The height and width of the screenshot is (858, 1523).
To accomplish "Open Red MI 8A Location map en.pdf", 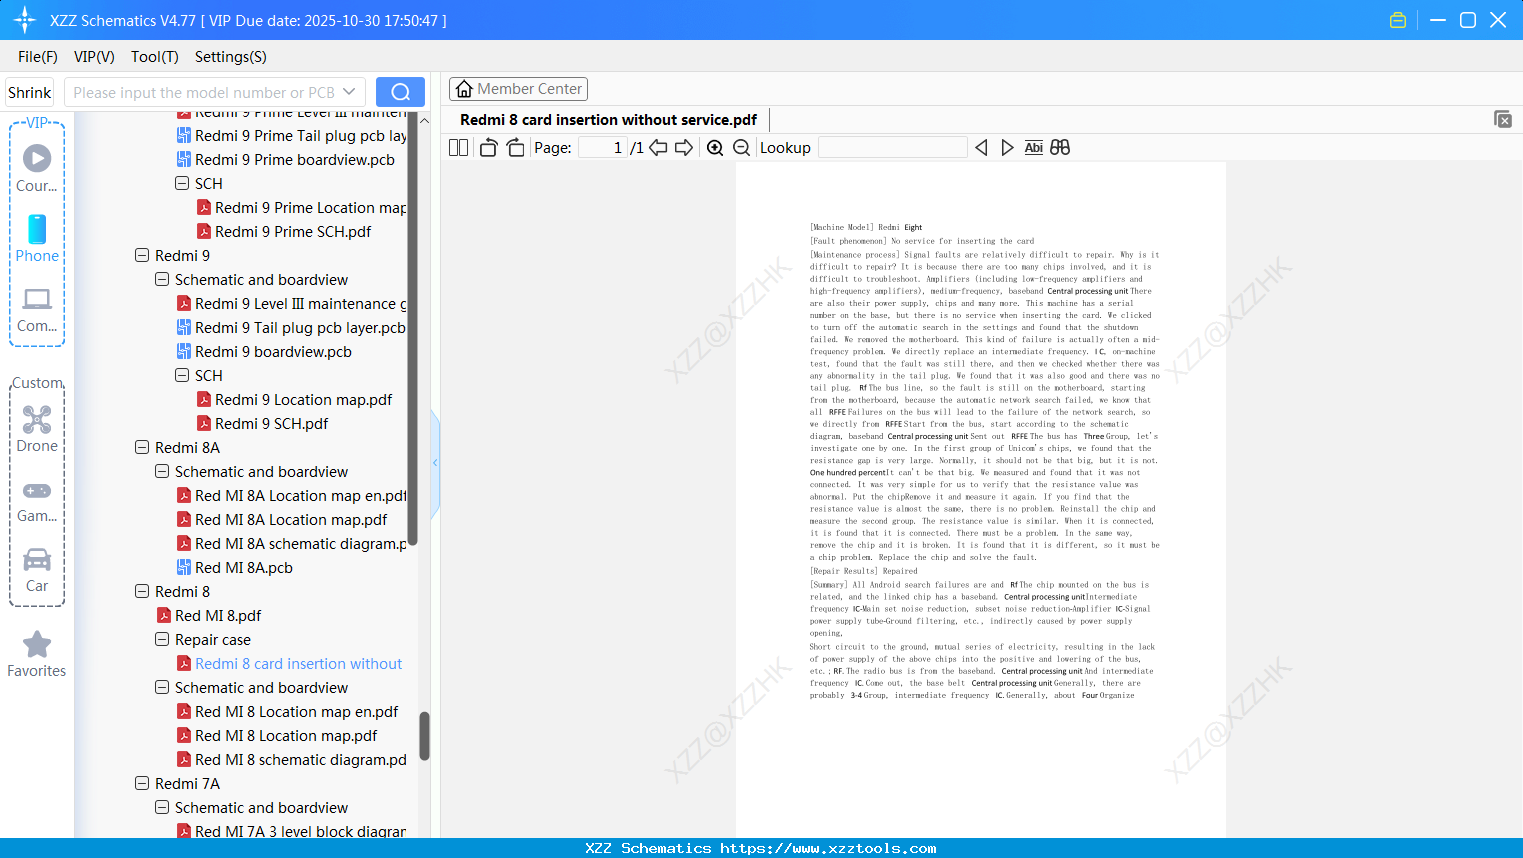I will point(301,496).
